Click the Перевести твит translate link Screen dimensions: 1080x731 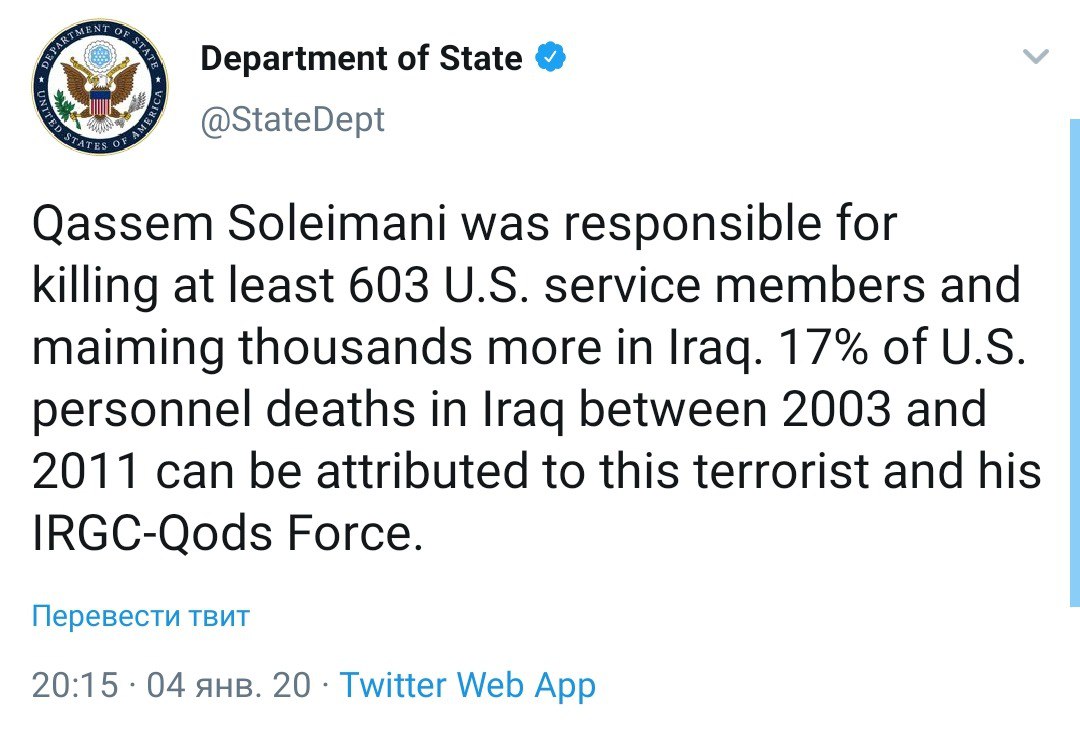coord(141,616)
